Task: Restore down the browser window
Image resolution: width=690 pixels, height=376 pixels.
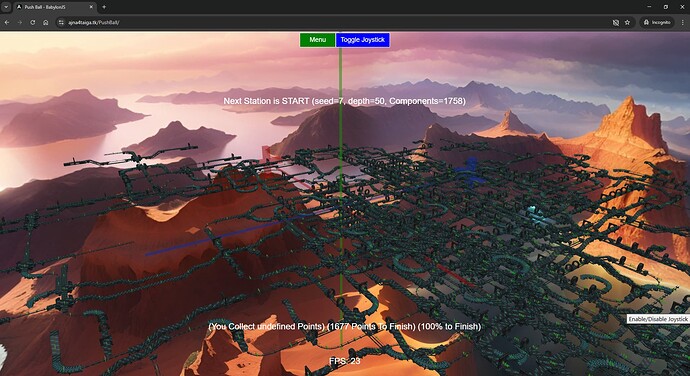Action: pyautogui.click(x=666, y=7)
